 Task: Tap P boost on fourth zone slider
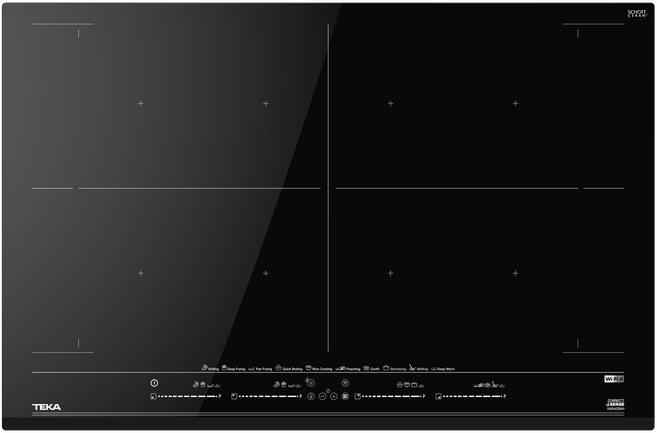click(505, 396)
